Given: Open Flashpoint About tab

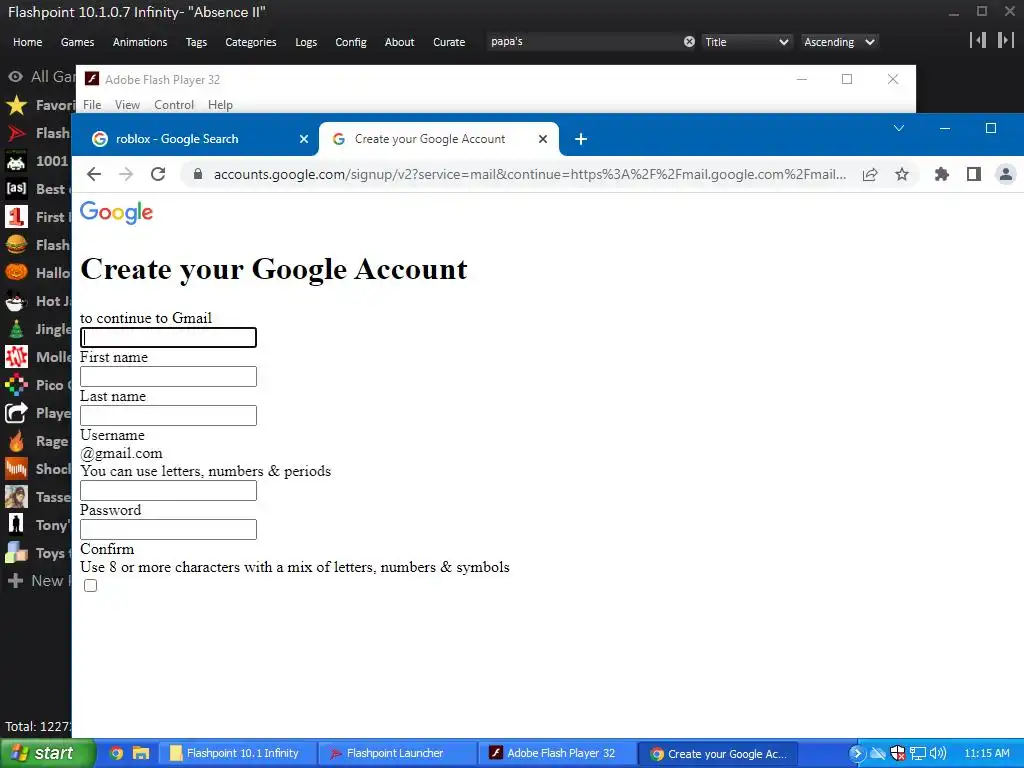Looking at the screenshot, I should (x=399, y=42).
